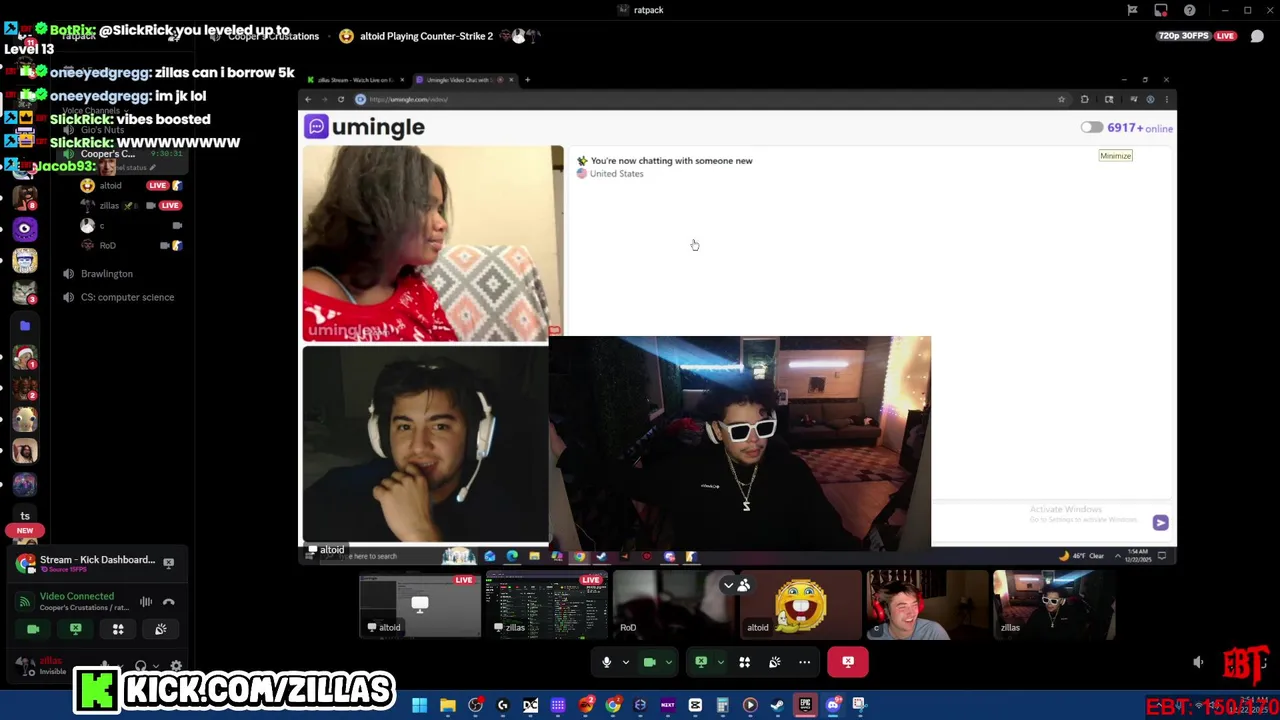
Task: Click red disconnect button in call bar
Action: 848,662
